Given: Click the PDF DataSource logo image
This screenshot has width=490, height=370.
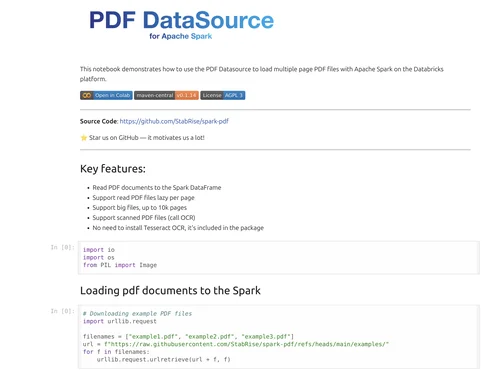Looking at the screenshot, I should pyautogui.click(x=181, y=25).
